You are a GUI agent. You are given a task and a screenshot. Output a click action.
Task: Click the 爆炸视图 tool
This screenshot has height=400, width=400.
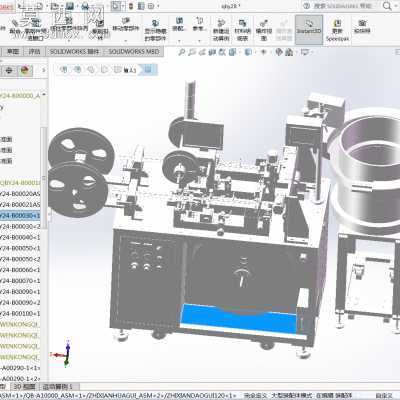(264, 30)
